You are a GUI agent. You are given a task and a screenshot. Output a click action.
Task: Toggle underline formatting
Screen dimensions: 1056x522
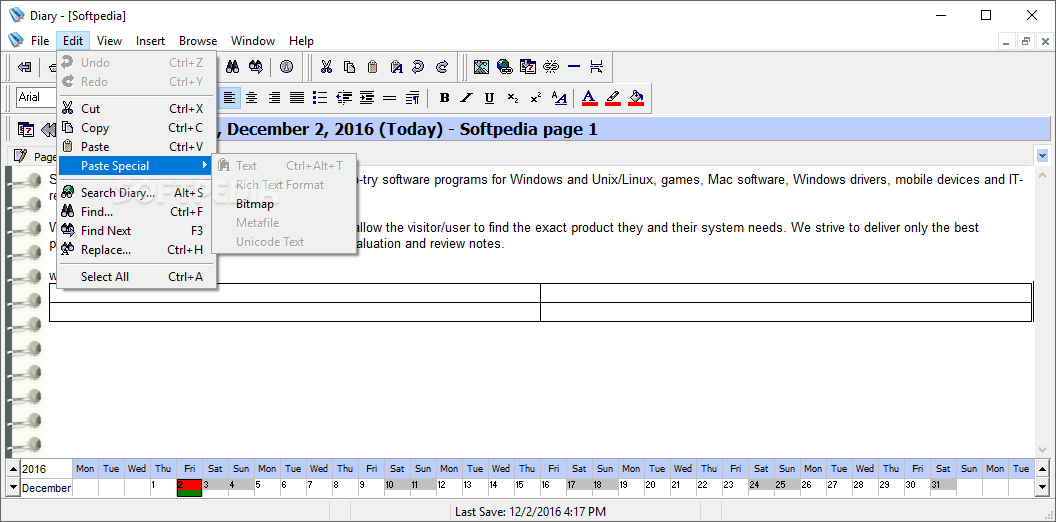click(x=490, y=98)
